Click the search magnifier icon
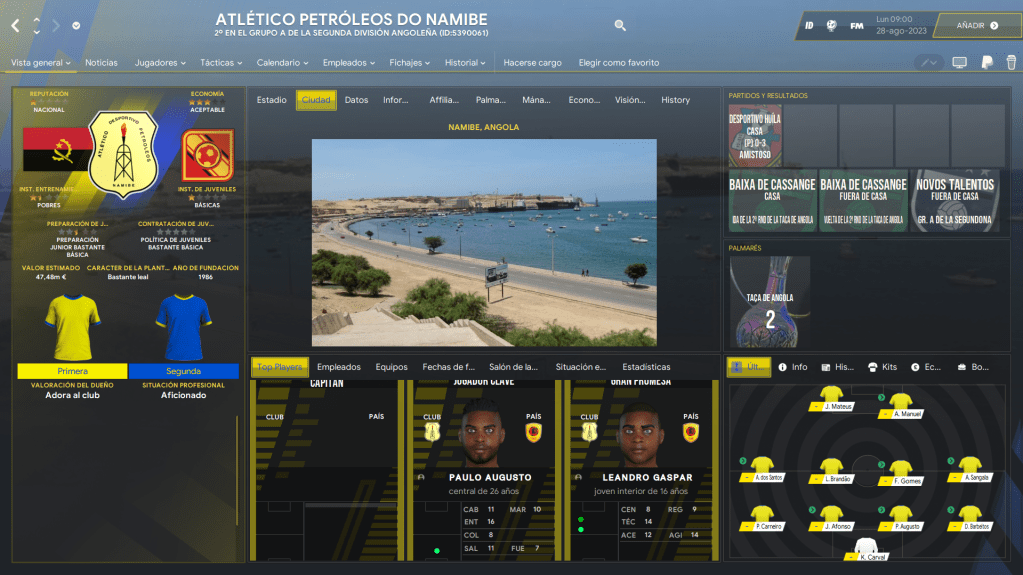This screenshot has width=1023, height=575. point(620,26)
